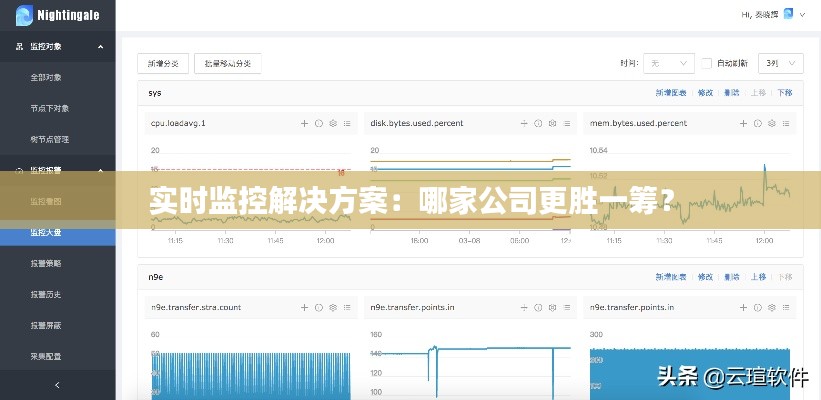Click 下移 link in sys section

click(x=784, y=93)
